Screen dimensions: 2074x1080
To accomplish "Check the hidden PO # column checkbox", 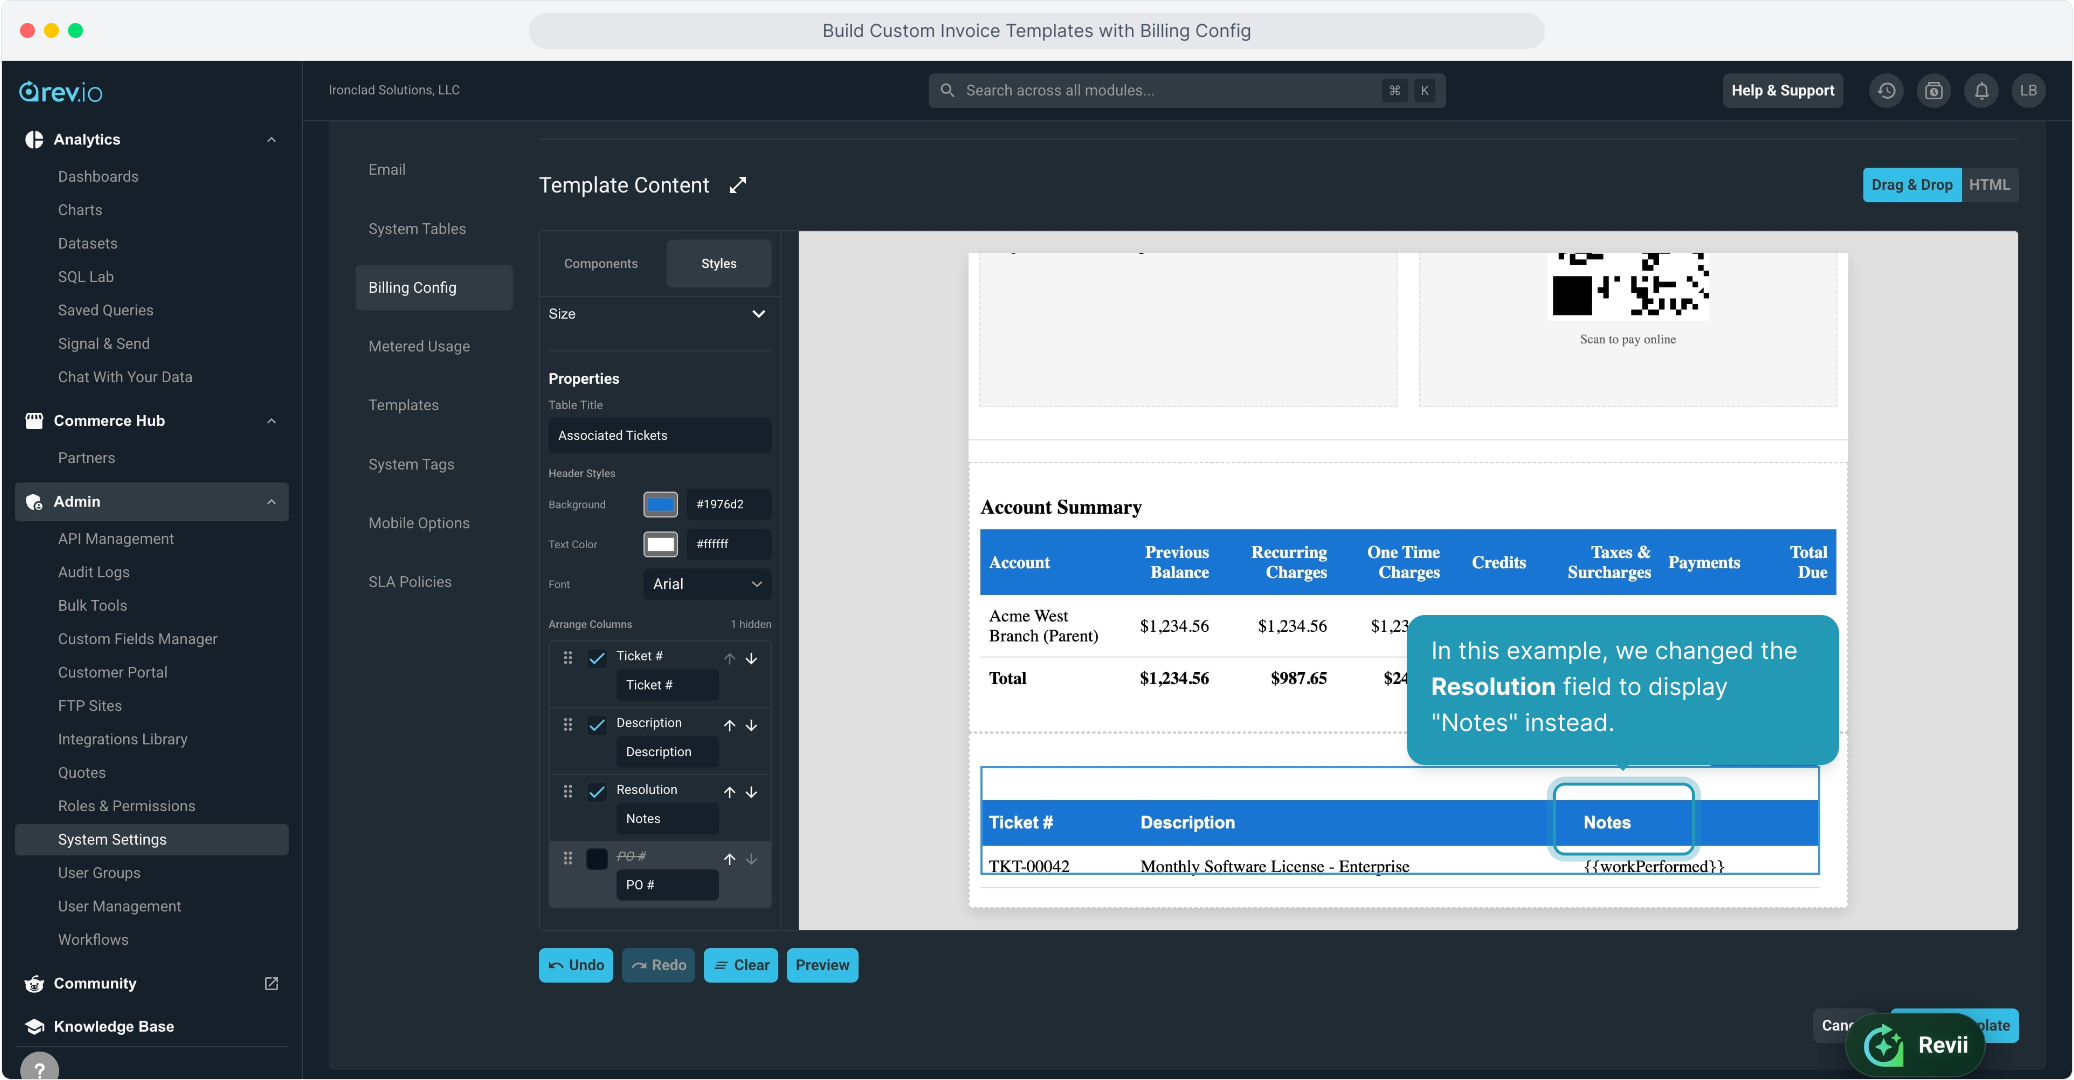I will tap(597, 859).
